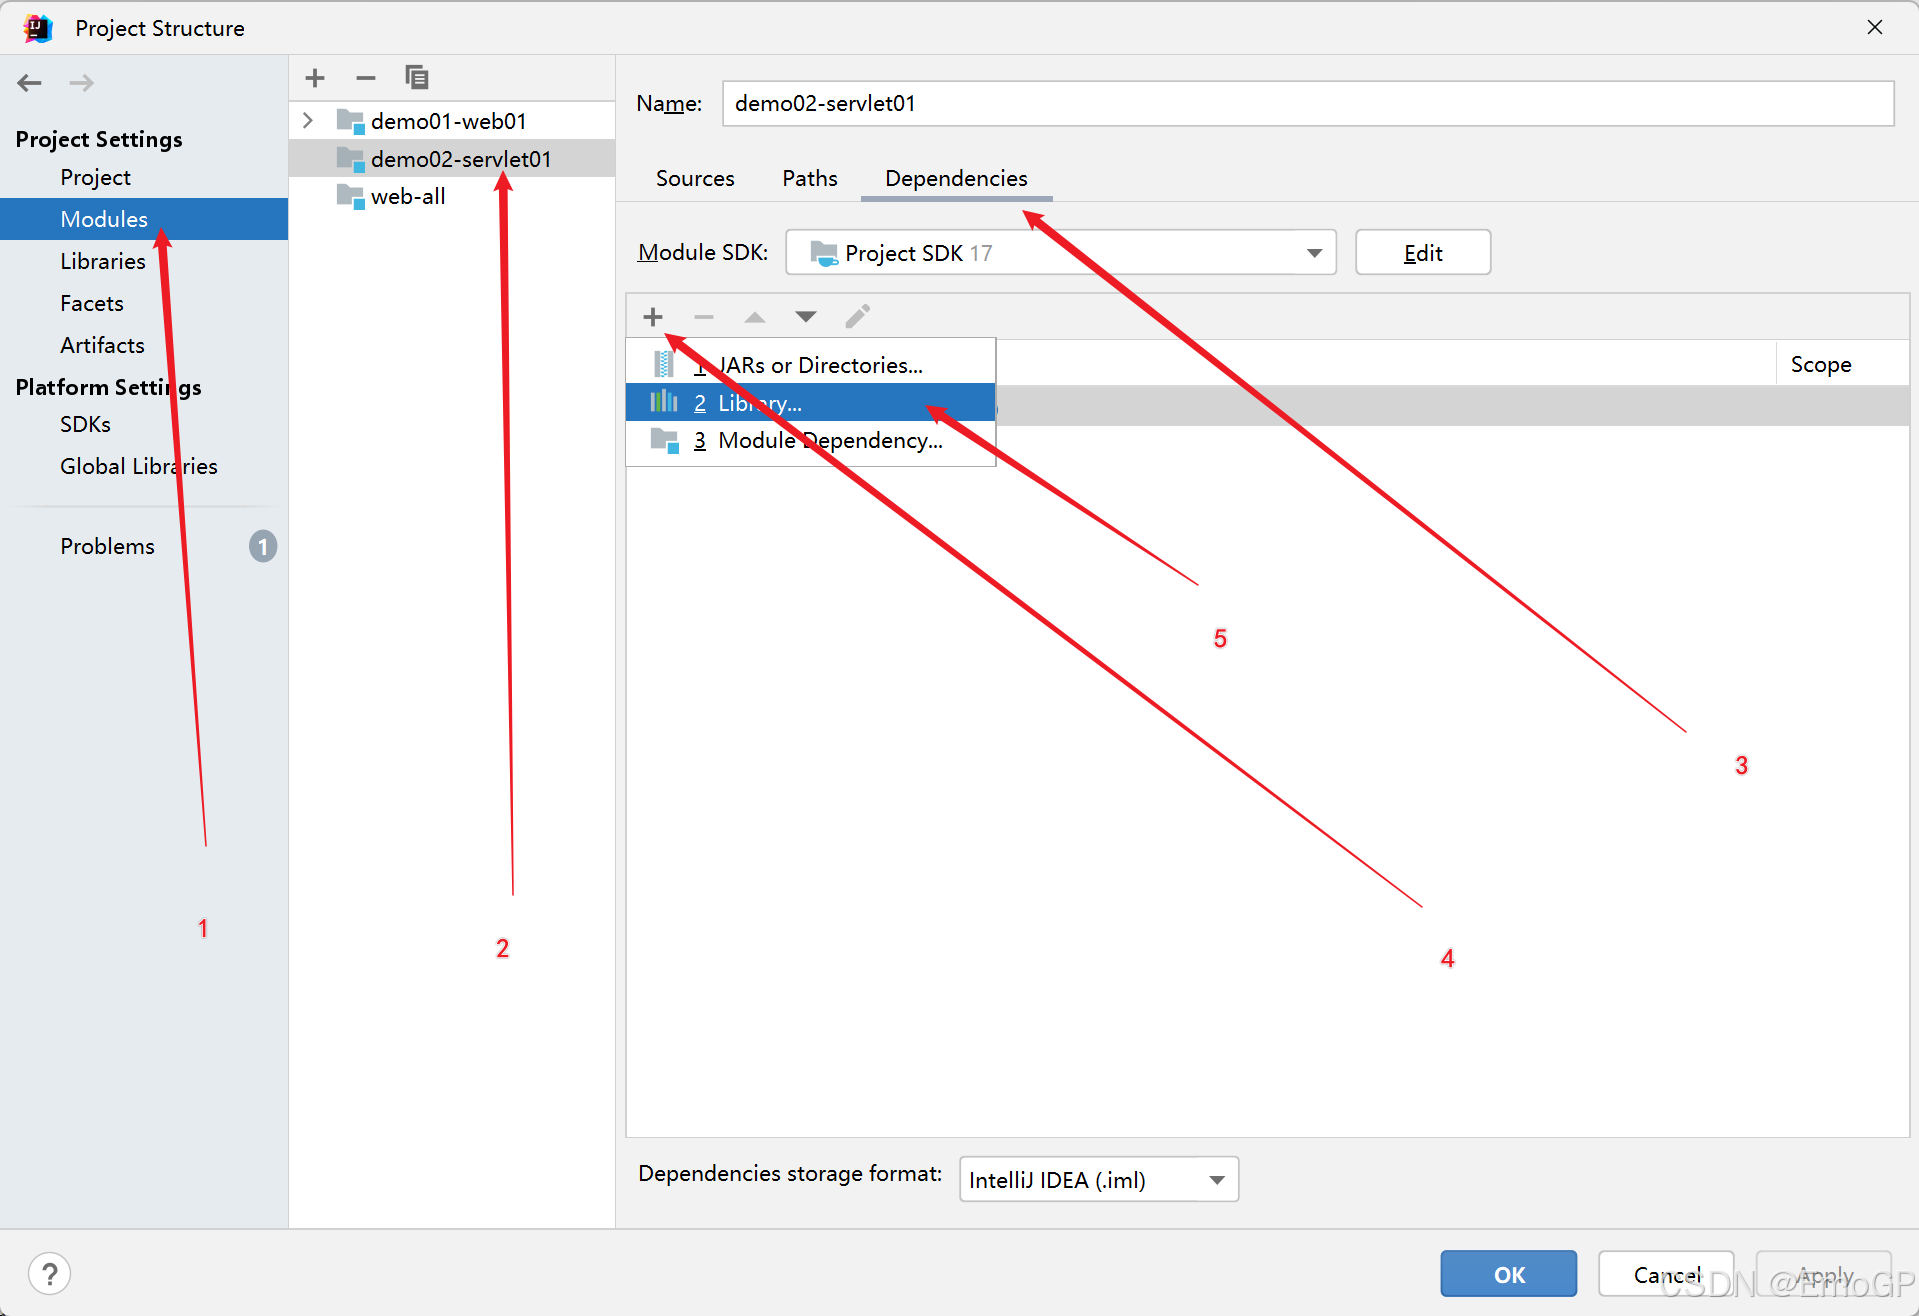1919x1316 pixels.
Task: Click the Edit SDK button
Action: coord(1423,253)
